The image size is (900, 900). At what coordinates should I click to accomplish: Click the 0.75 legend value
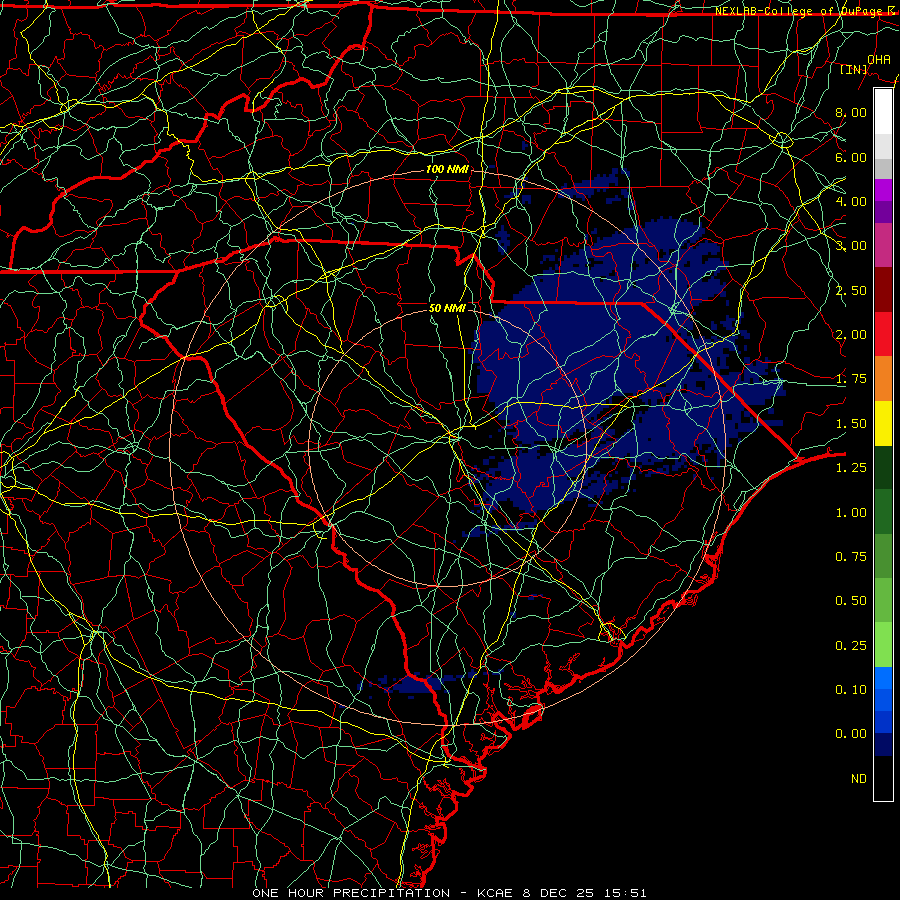click(851, 557)
